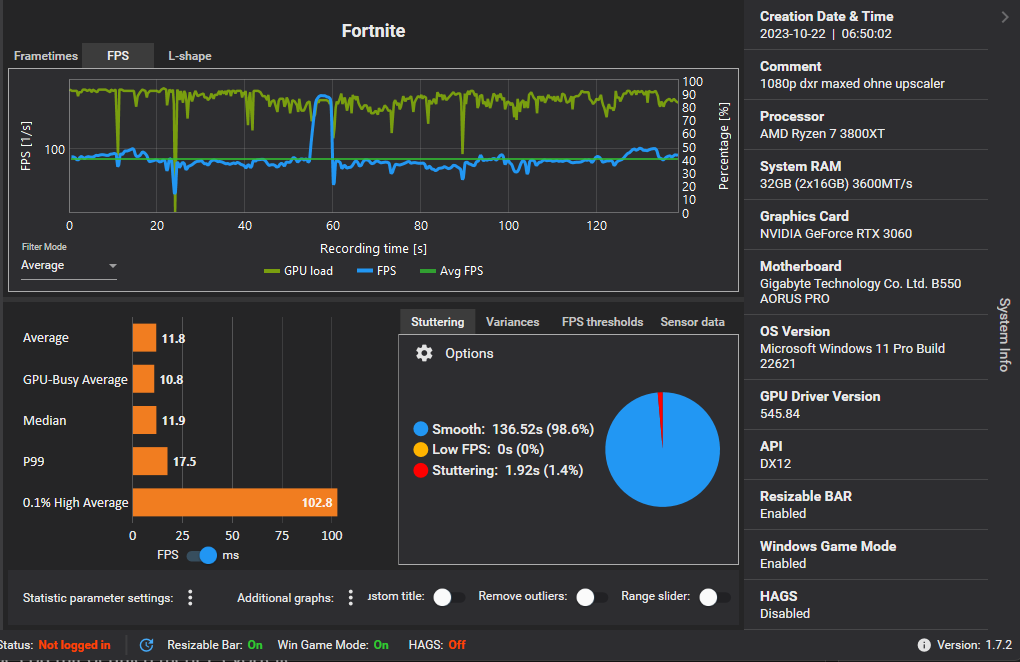Click comment '1080p dxr maxed ohne upscaler'
1020x662 pixels.
[x=852, y=84]
